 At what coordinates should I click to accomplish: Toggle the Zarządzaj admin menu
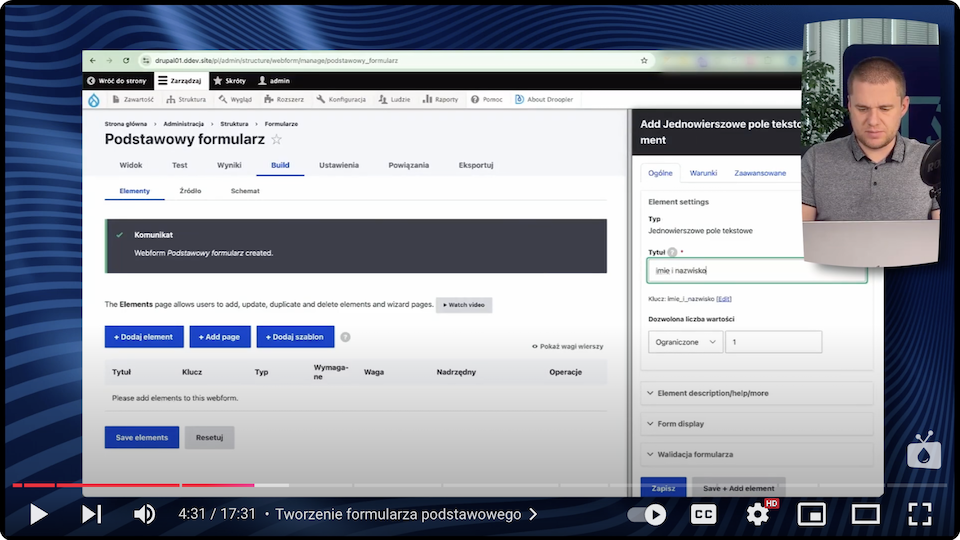[179, 81]
